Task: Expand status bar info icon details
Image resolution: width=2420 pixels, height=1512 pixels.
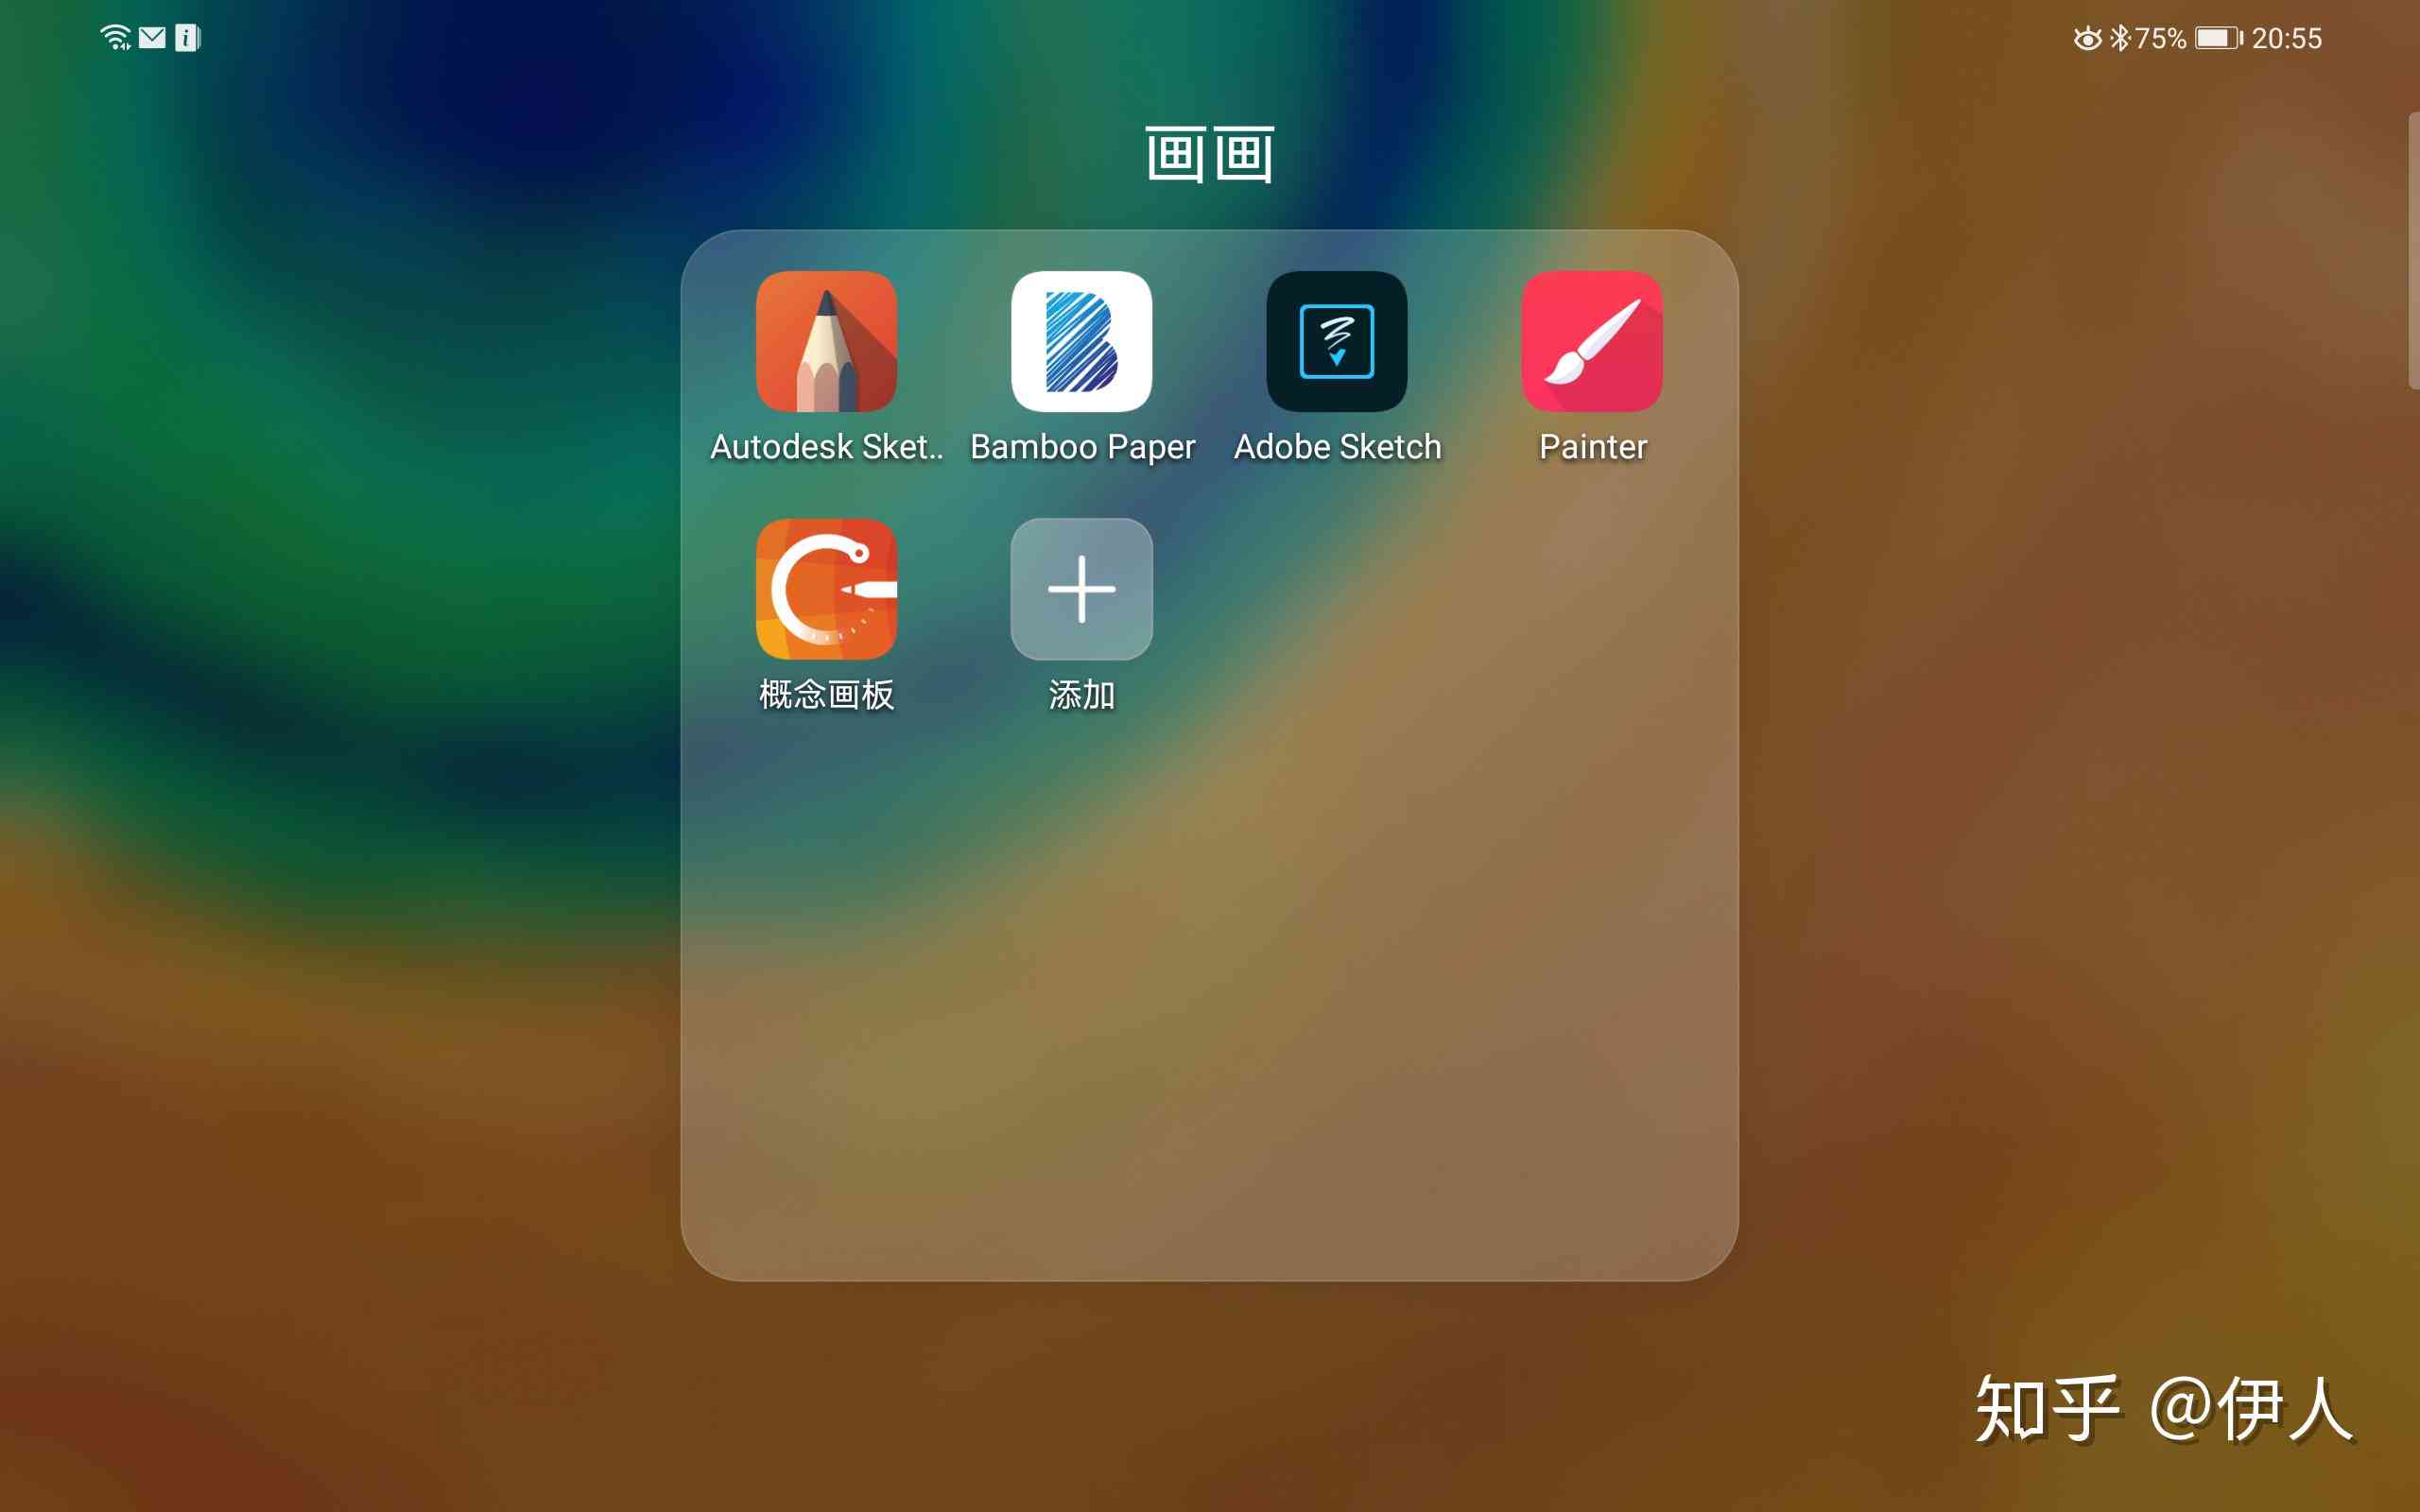Action: [186, 39]
